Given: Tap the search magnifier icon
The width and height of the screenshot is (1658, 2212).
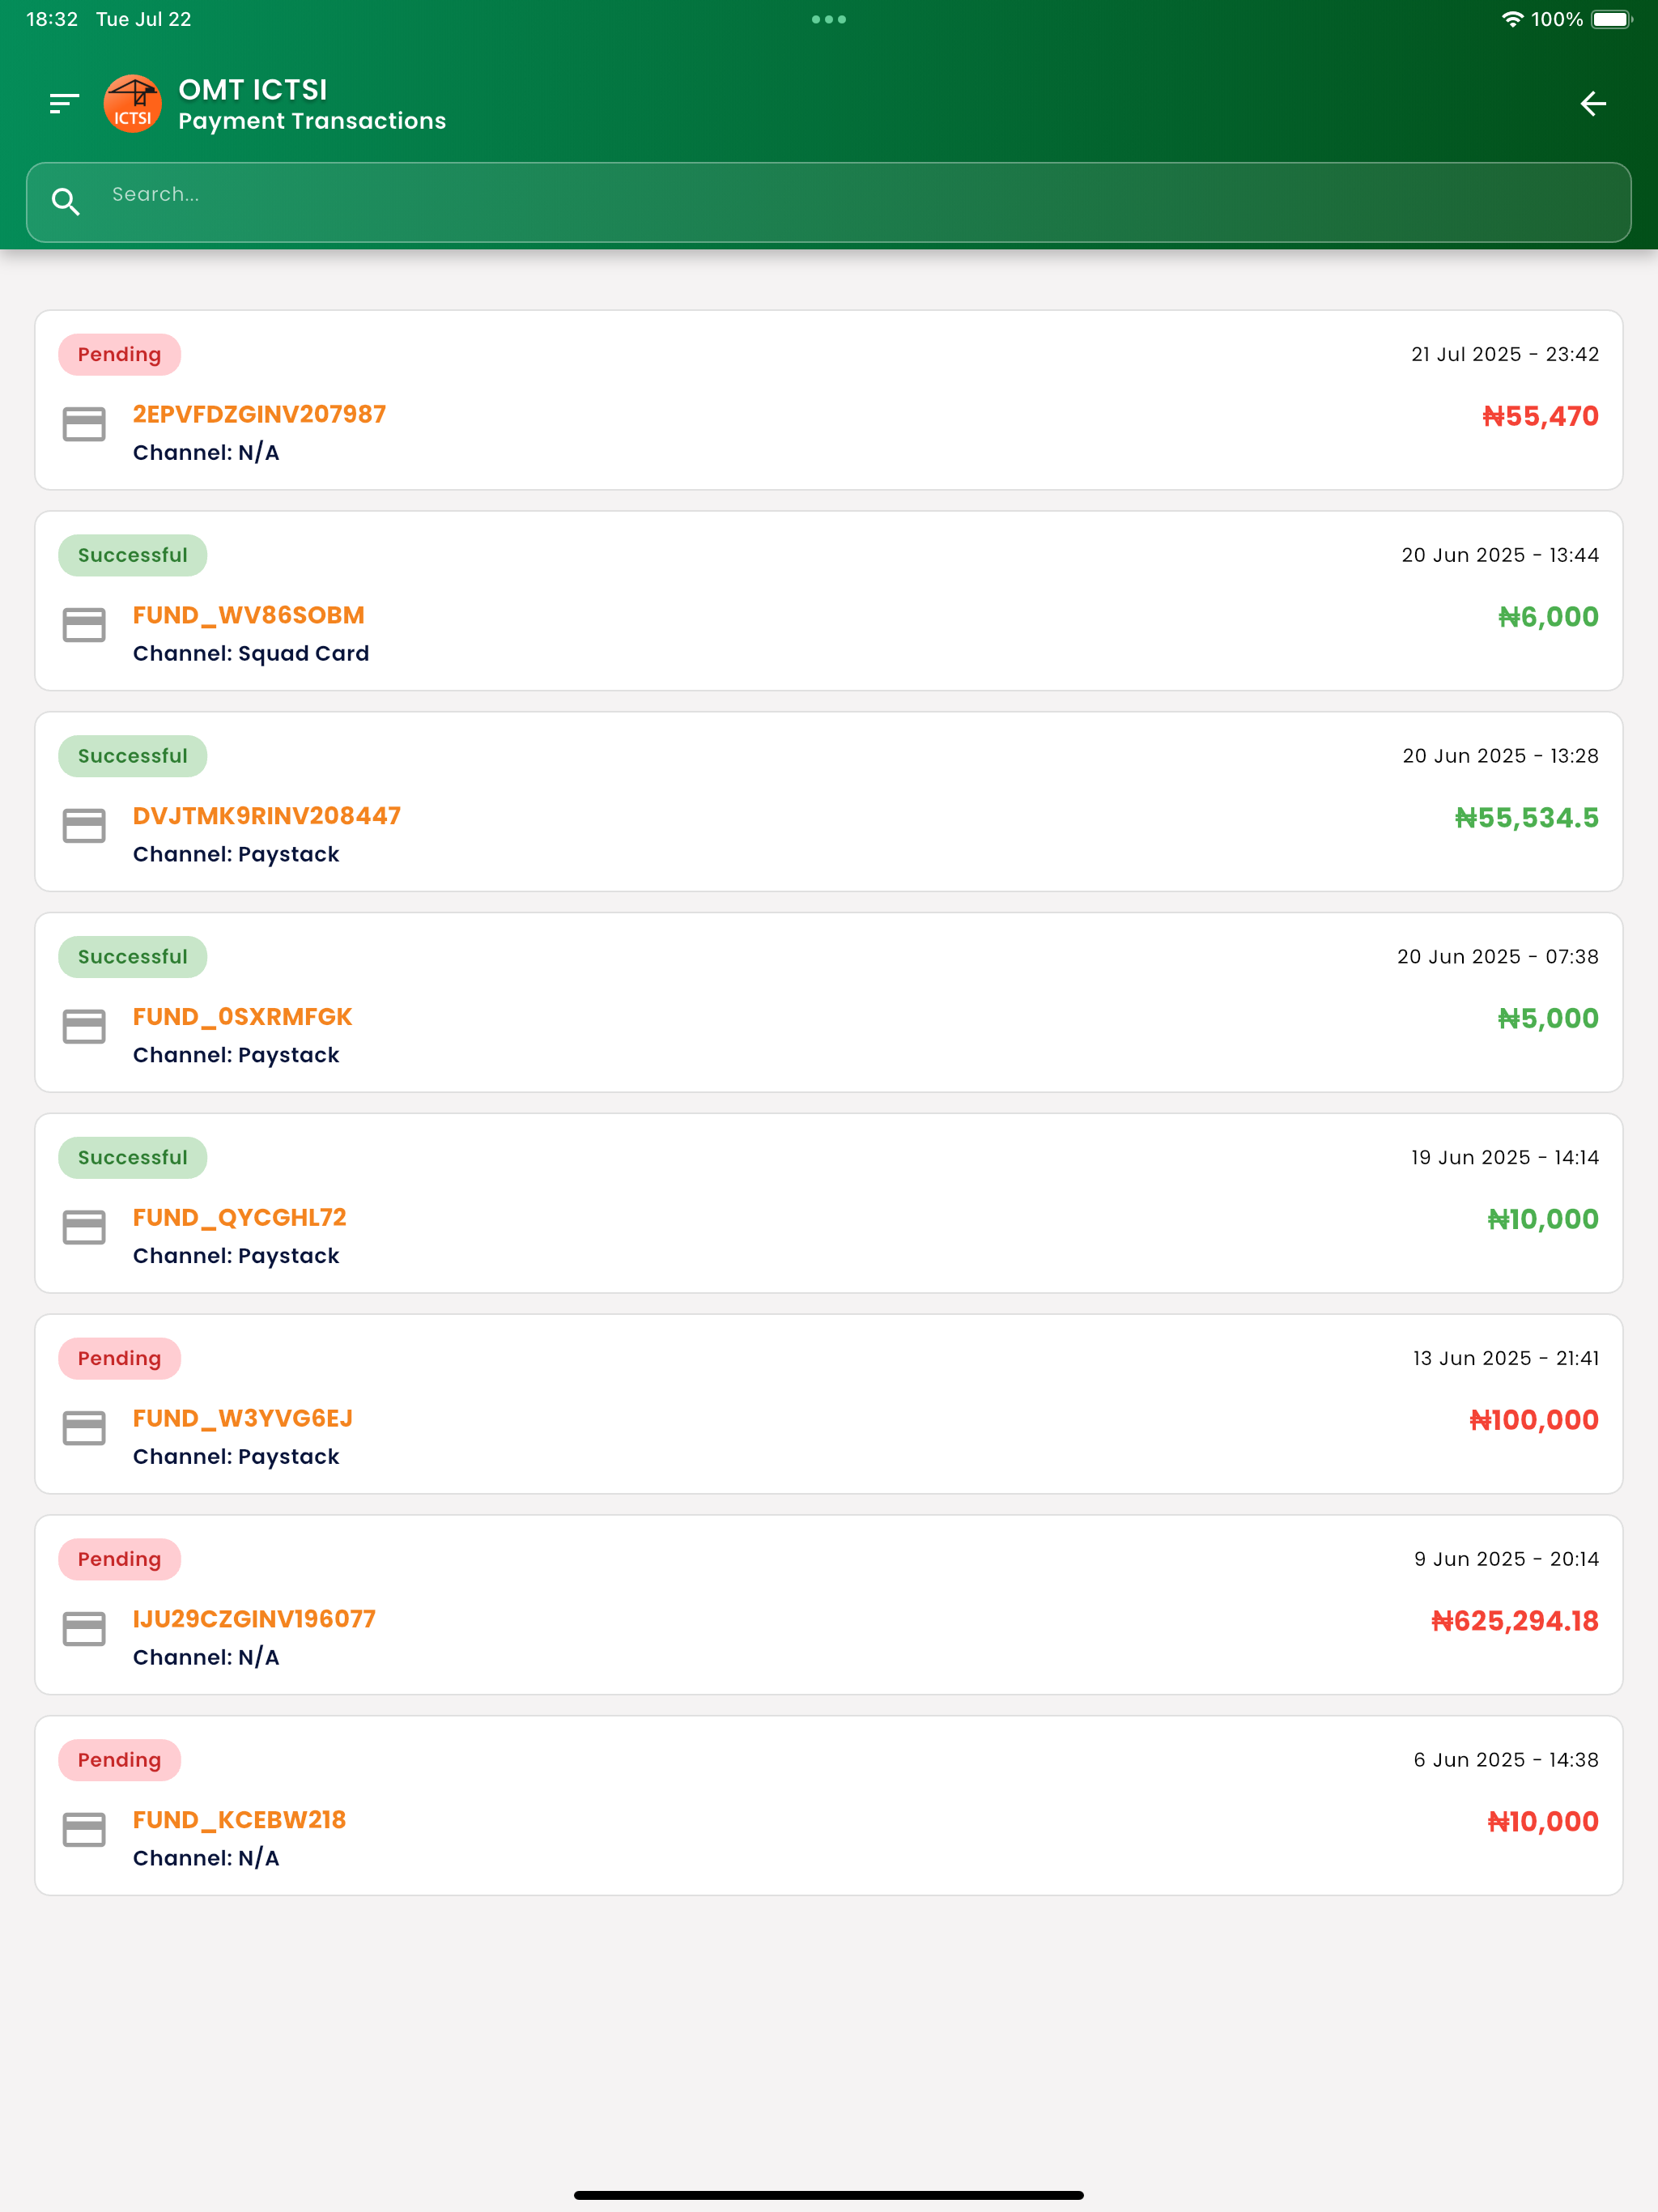Looking at the screenshot, I should pos(66,202).
